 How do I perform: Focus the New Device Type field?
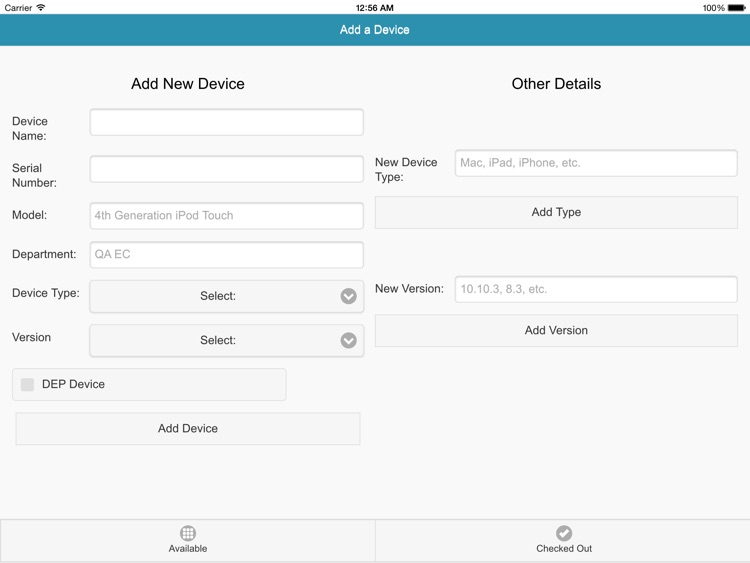pos(596,163)
